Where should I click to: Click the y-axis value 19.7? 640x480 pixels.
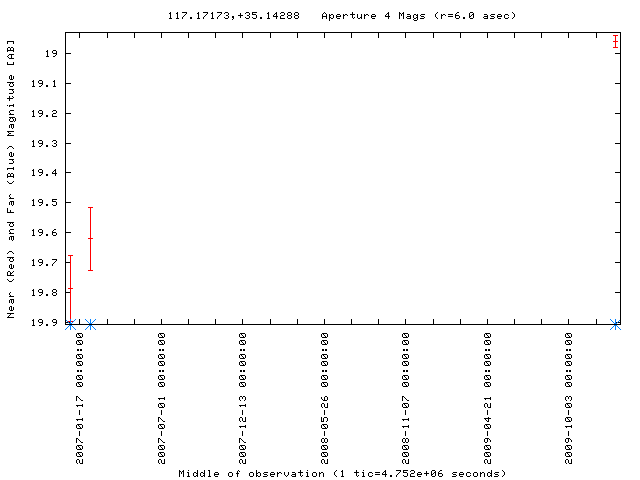click(44, 262)
